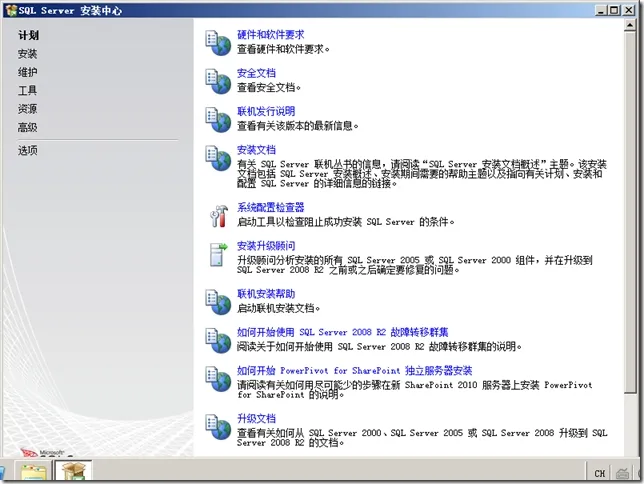This screenshot has height=484, width=644.
Task: Maximize the SQL Server 安装中心 window
Action: click(x=614, y=10)
